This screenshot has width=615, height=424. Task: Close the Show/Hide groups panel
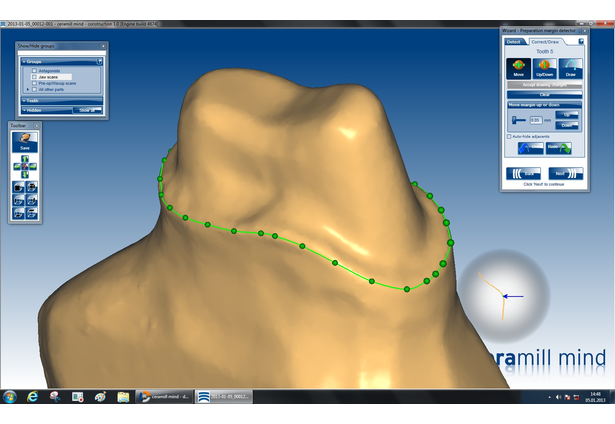[103, 46]
